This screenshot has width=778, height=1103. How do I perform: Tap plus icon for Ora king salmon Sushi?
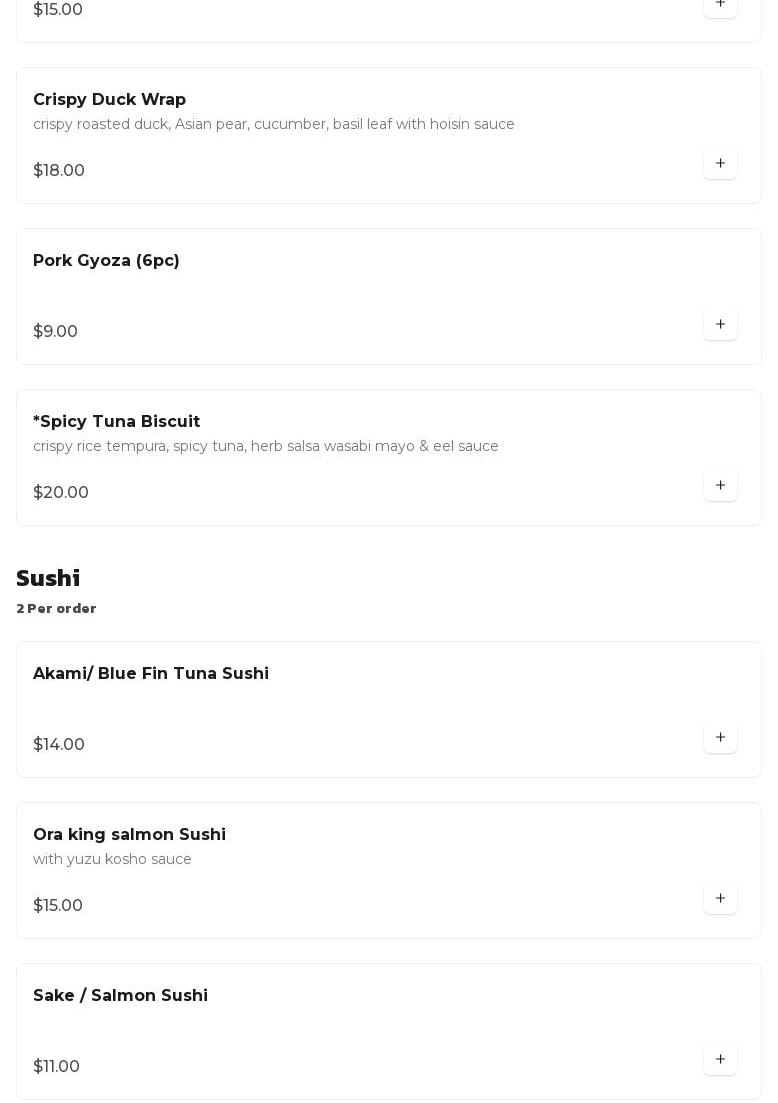coord(720,898)
